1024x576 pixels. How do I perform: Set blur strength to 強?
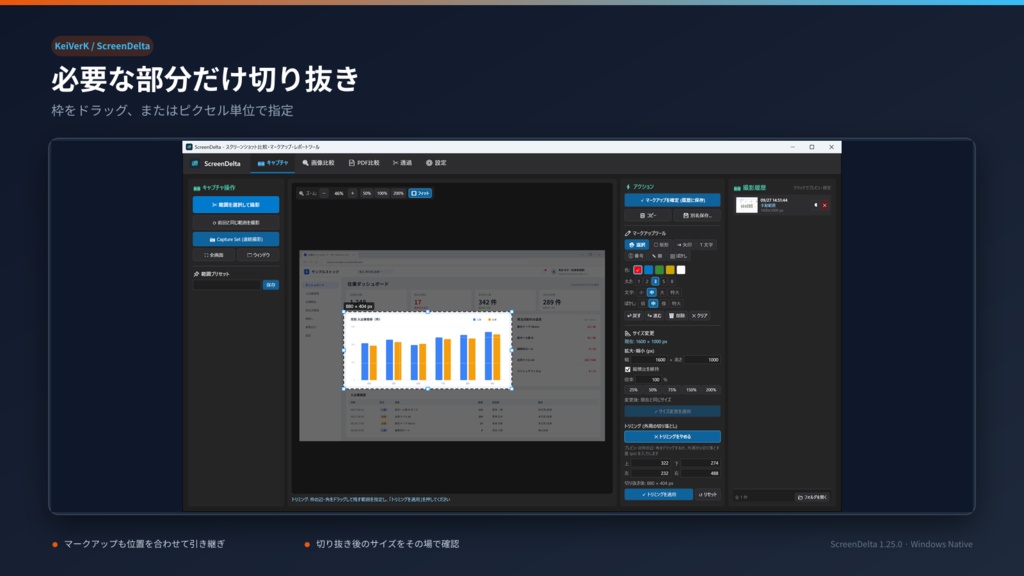click(x=664, y=304)
